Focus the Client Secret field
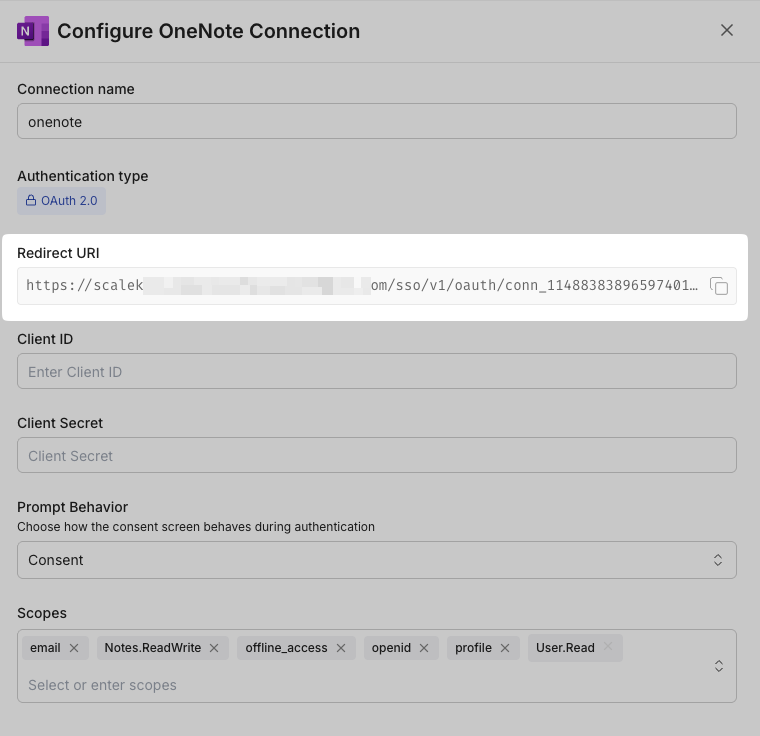Viewport: 760px width, 736px height. [377, 456]
